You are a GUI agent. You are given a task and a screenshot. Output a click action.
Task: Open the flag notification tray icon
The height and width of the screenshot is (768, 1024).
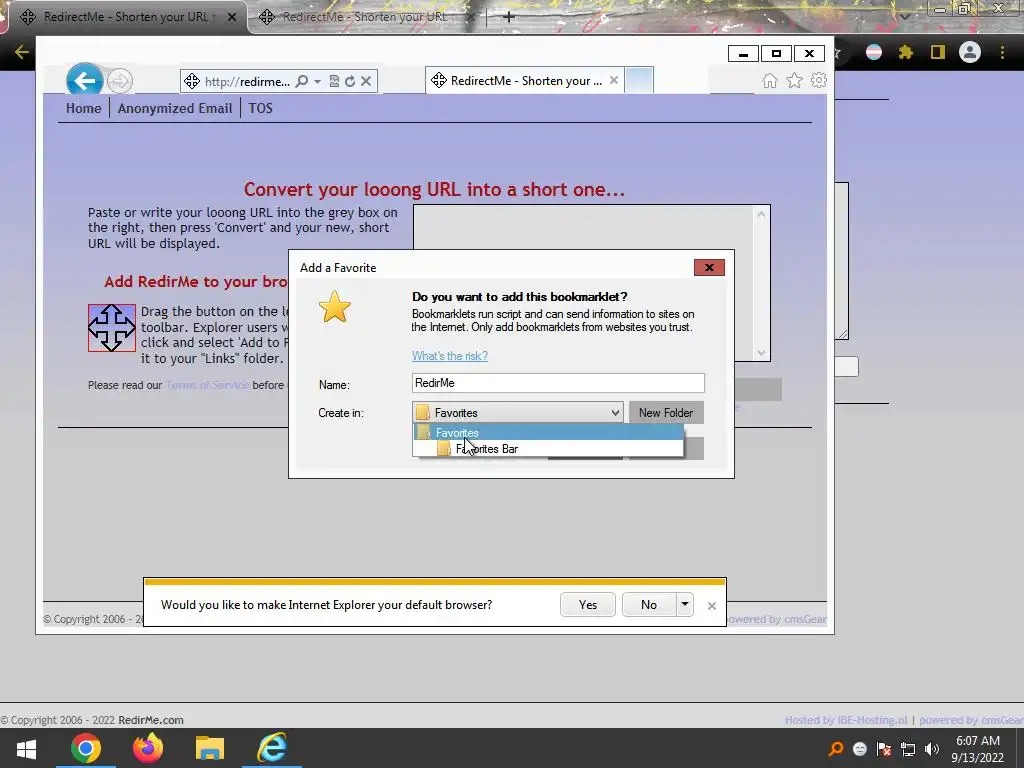884,749
